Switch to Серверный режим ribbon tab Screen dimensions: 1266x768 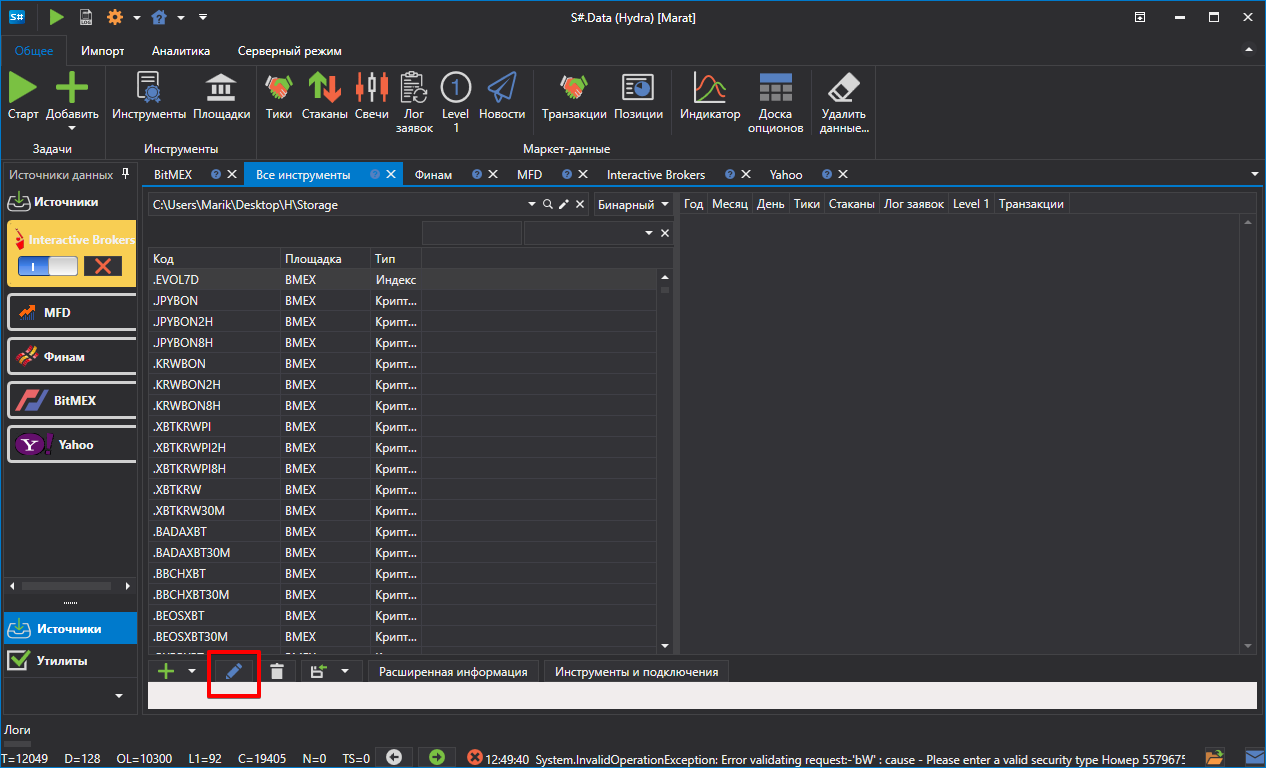(x=290, y=51)
